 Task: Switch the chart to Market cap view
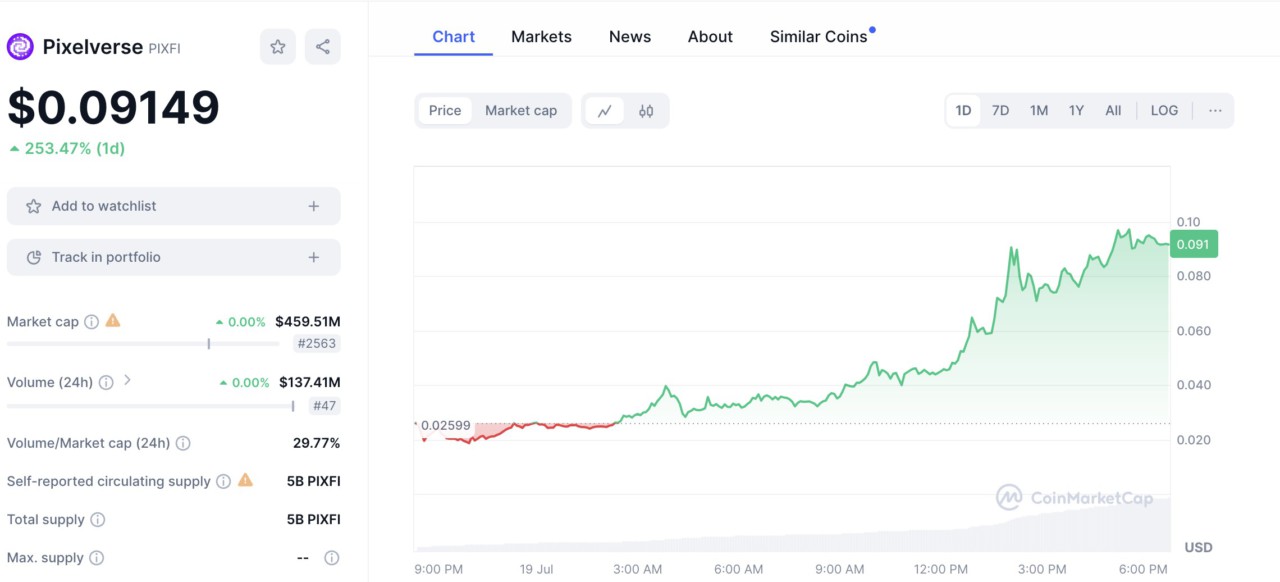click(x=520, y=110)
